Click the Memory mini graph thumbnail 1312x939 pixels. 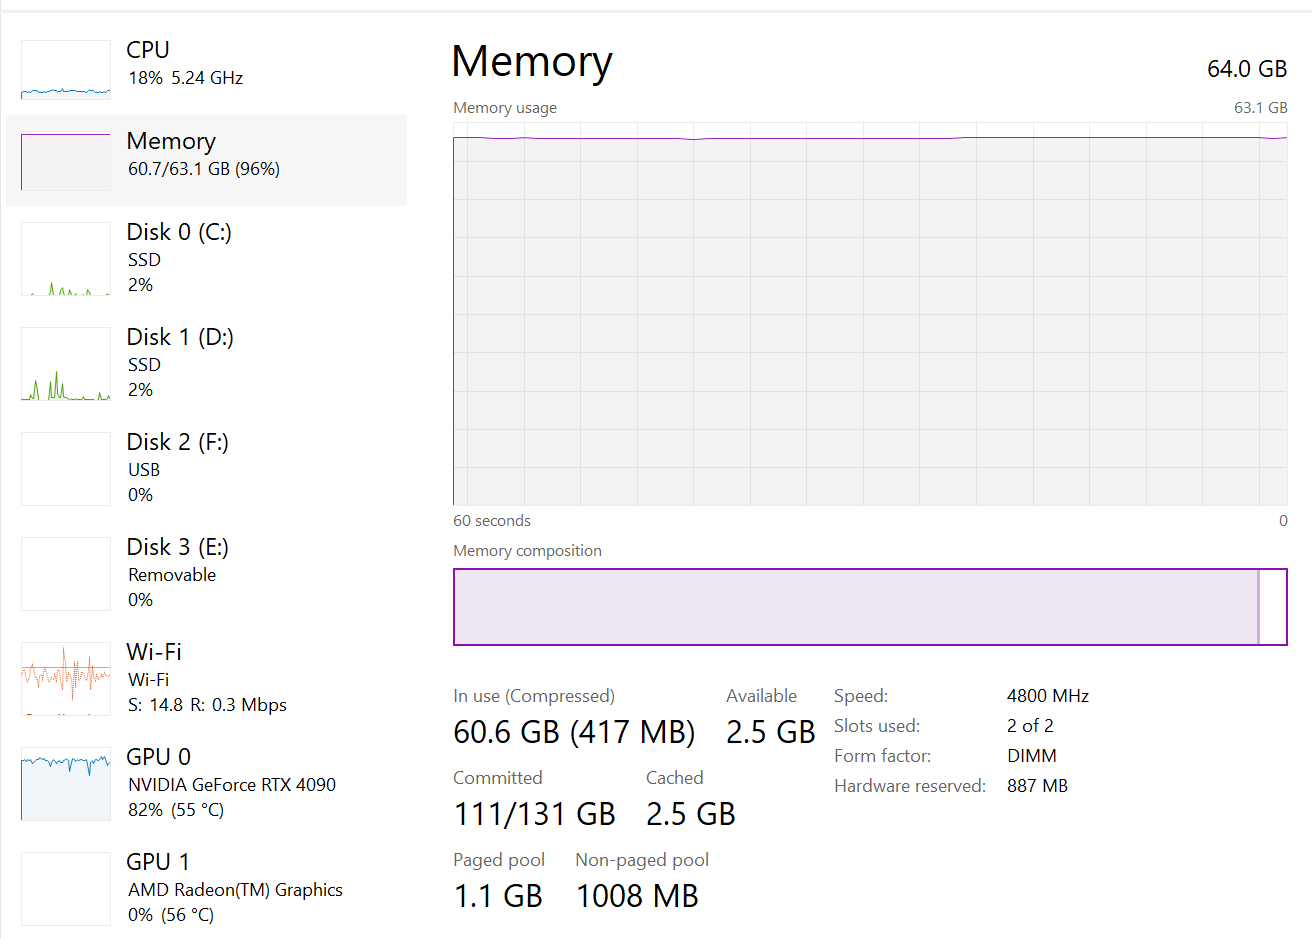(66, 161)
